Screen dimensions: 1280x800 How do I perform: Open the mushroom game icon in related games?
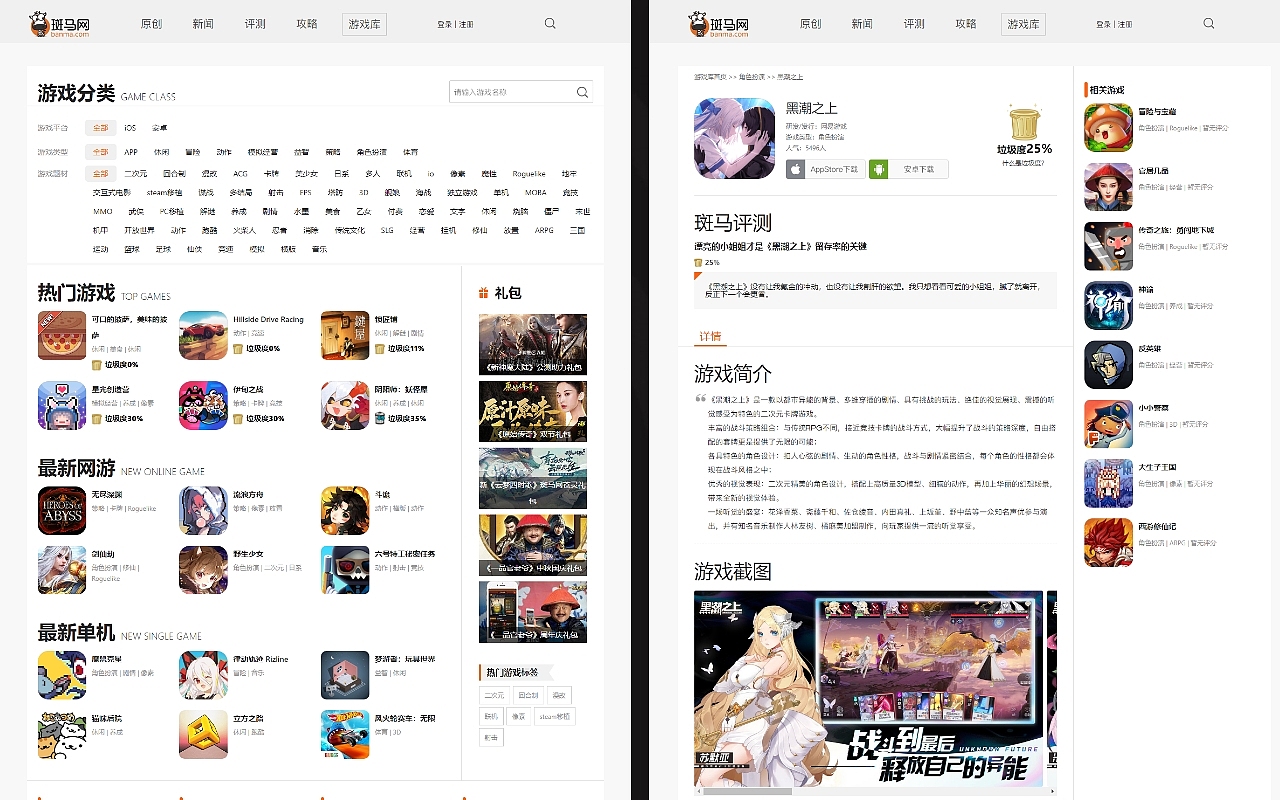tap(1108, 127)
